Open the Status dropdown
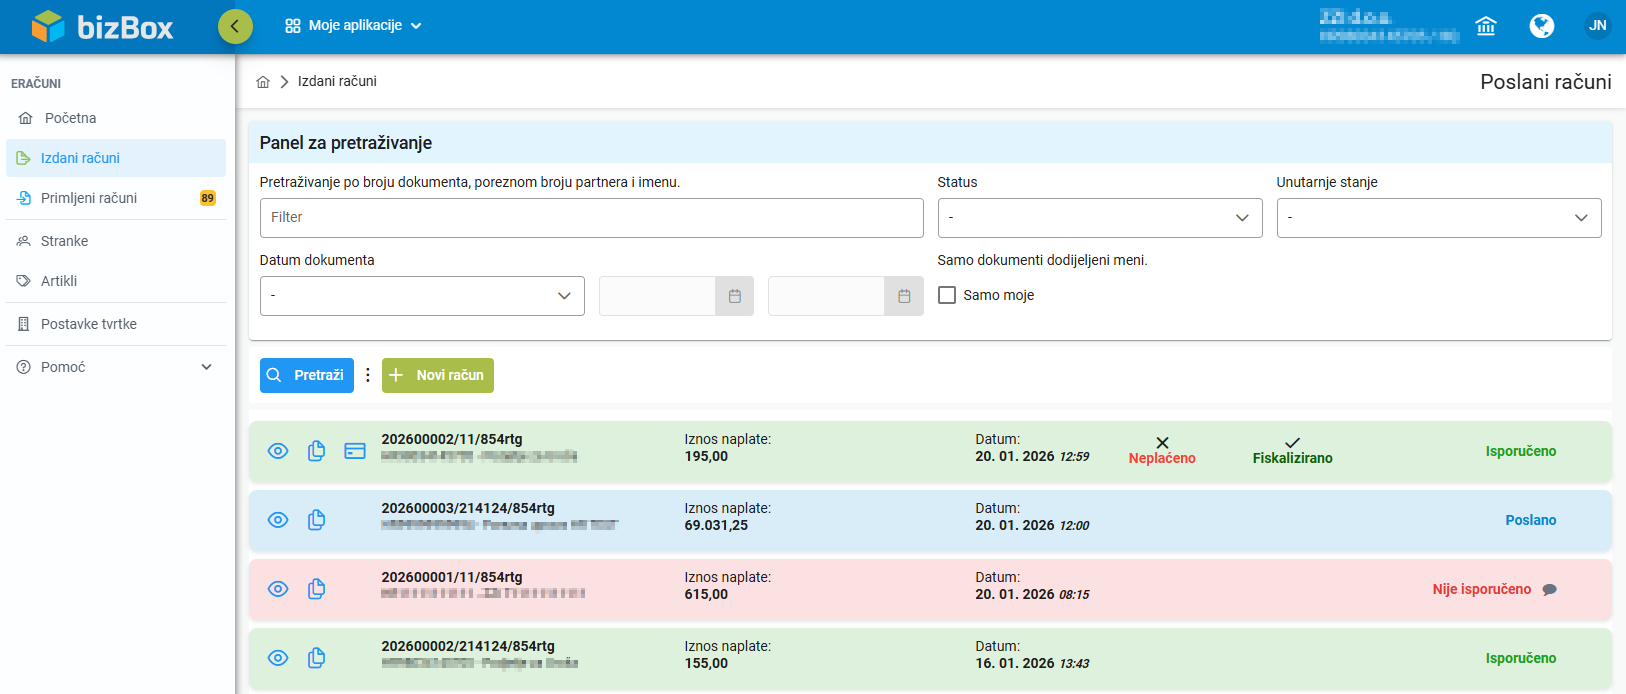Screen dimensions: 1626x694 click(x=1099, y=218)
